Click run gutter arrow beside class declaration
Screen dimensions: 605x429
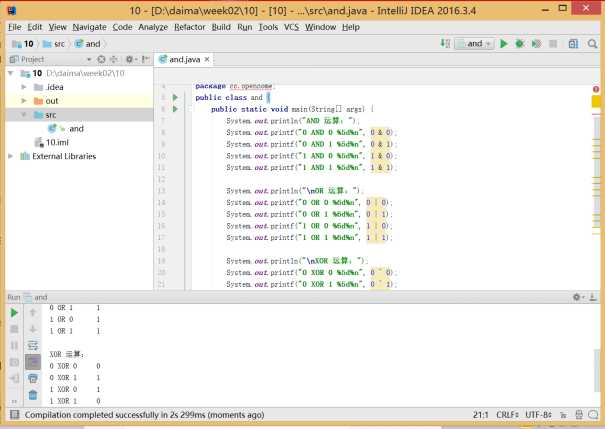(175, 98)
